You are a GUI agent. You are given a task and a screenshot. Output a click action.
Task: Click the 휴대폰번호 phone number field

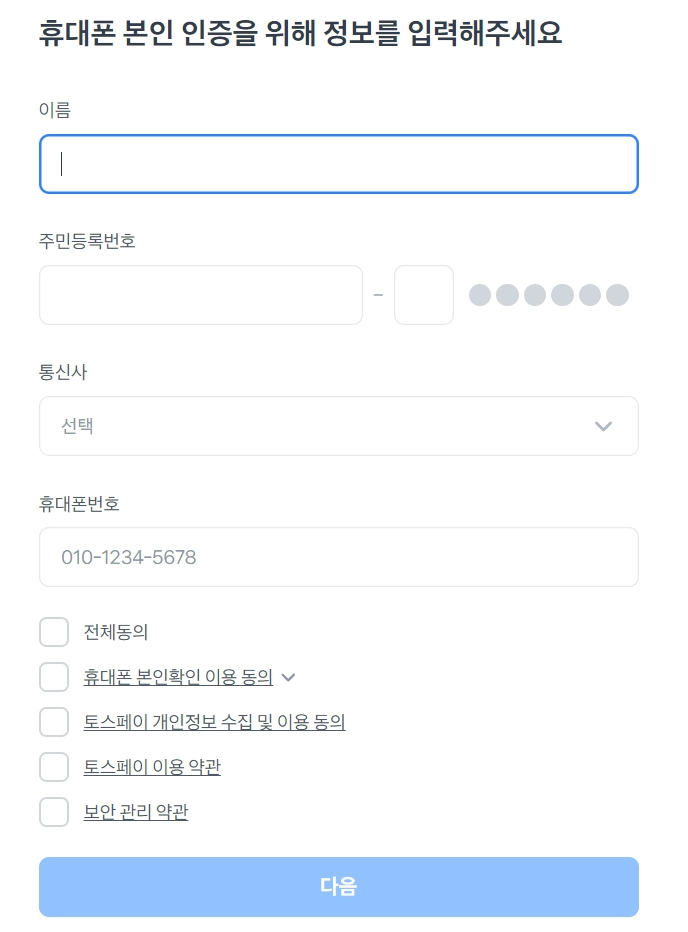click(338, 557)
